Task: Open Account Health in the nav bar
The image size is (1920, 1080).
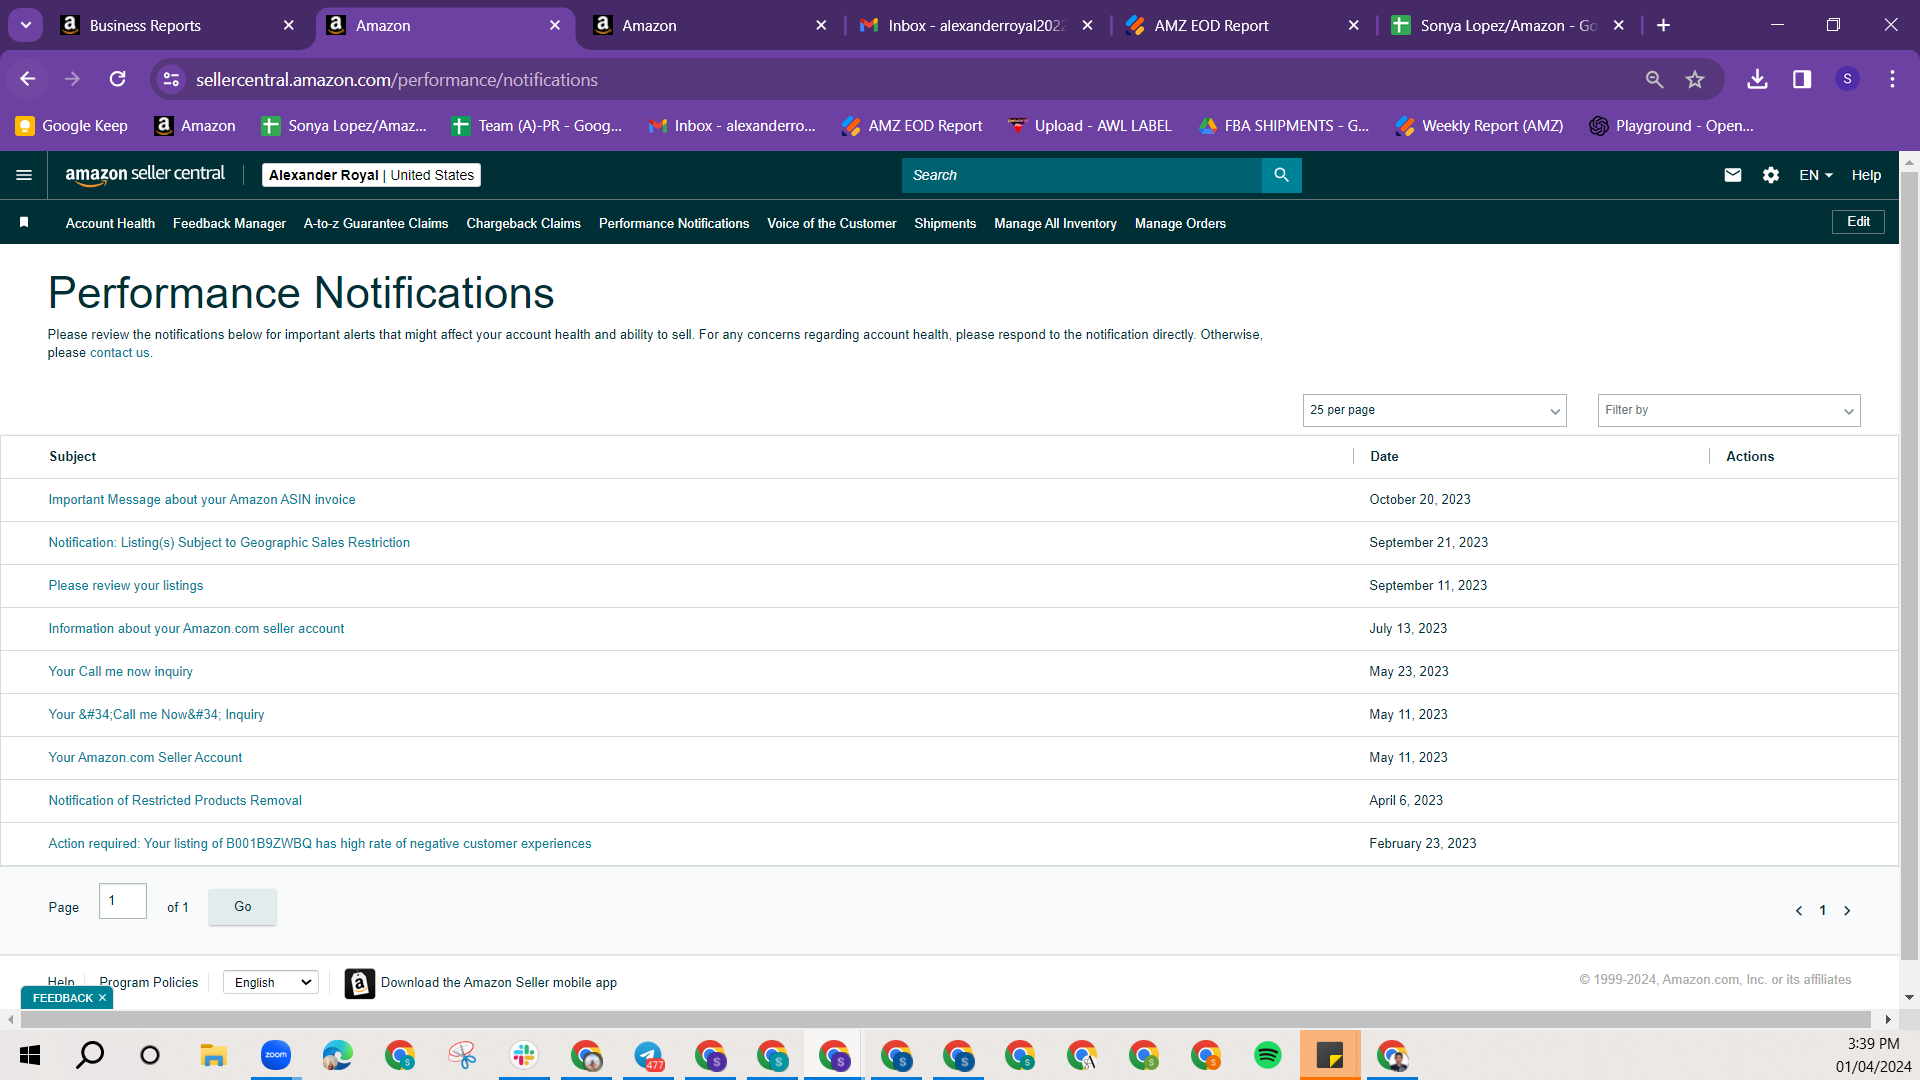Action: click(x=110, y=223)
